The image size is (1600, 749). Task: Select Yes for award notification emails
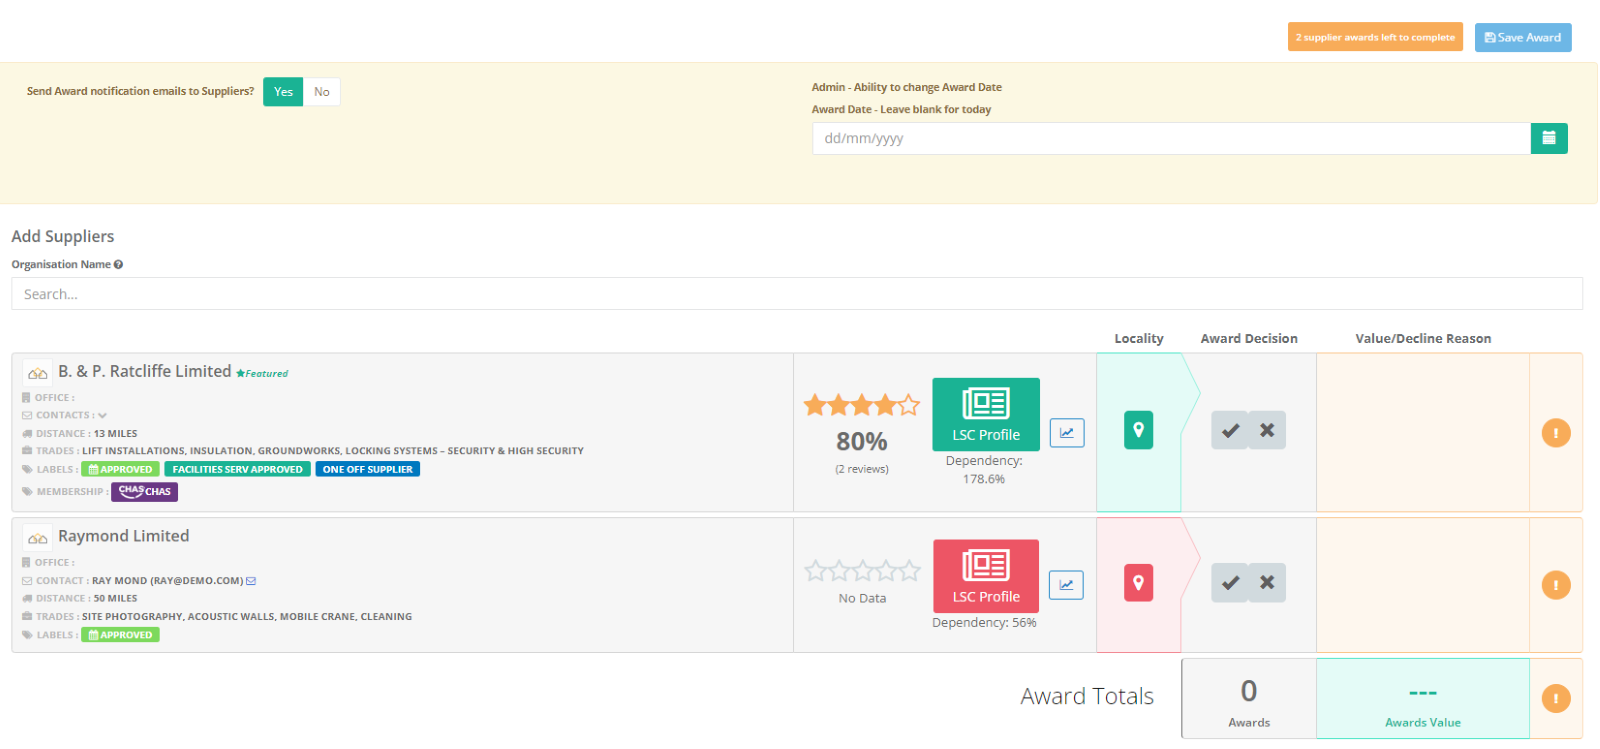pos(283,92)
